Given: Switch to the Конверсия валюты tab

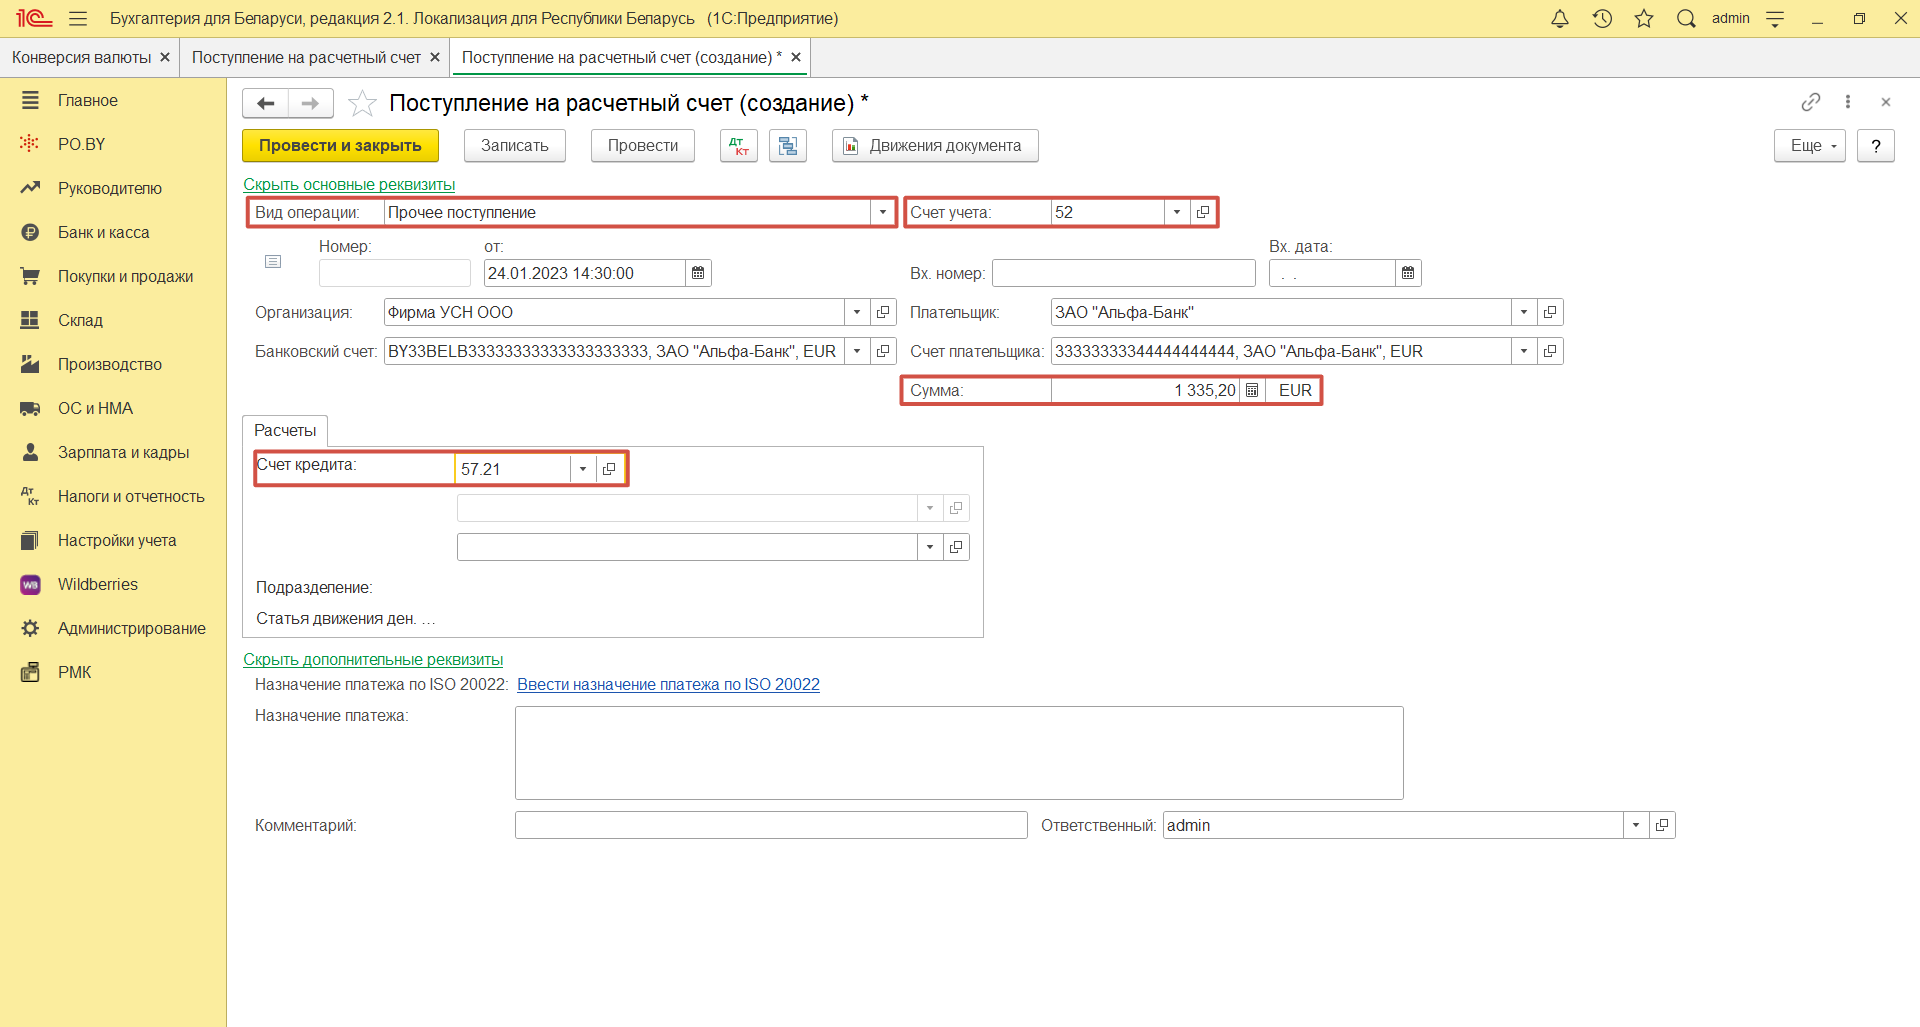Looking at the screenshot, I should (82, 58).
